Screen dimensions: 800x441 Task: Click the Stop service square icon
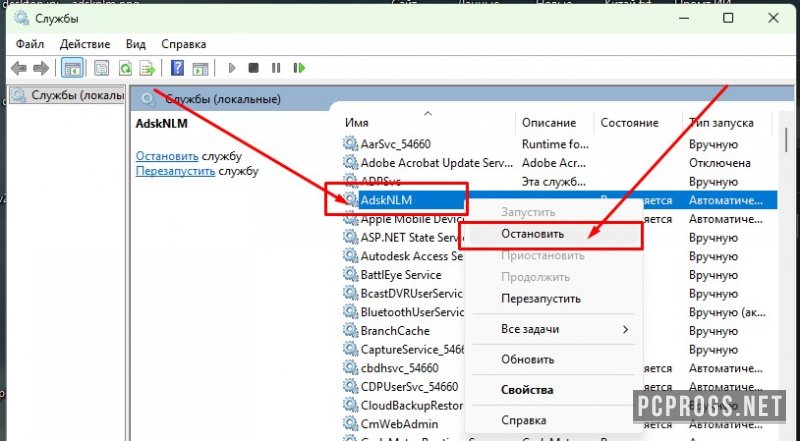coord(253,68)
